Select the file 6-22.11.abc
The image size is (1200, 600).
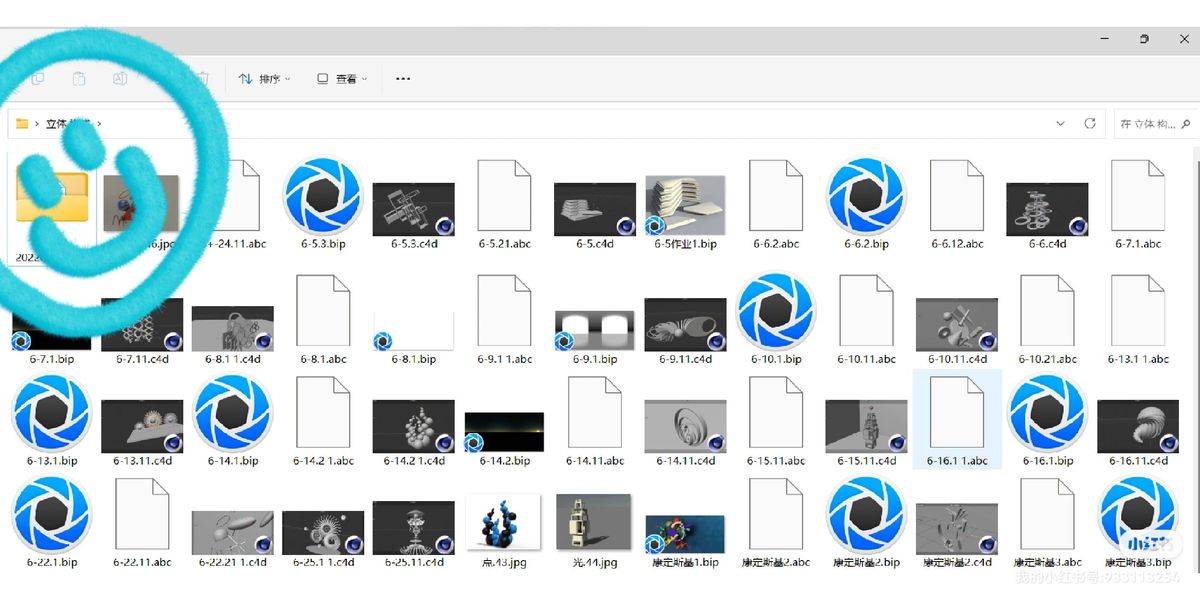(142, 522)
